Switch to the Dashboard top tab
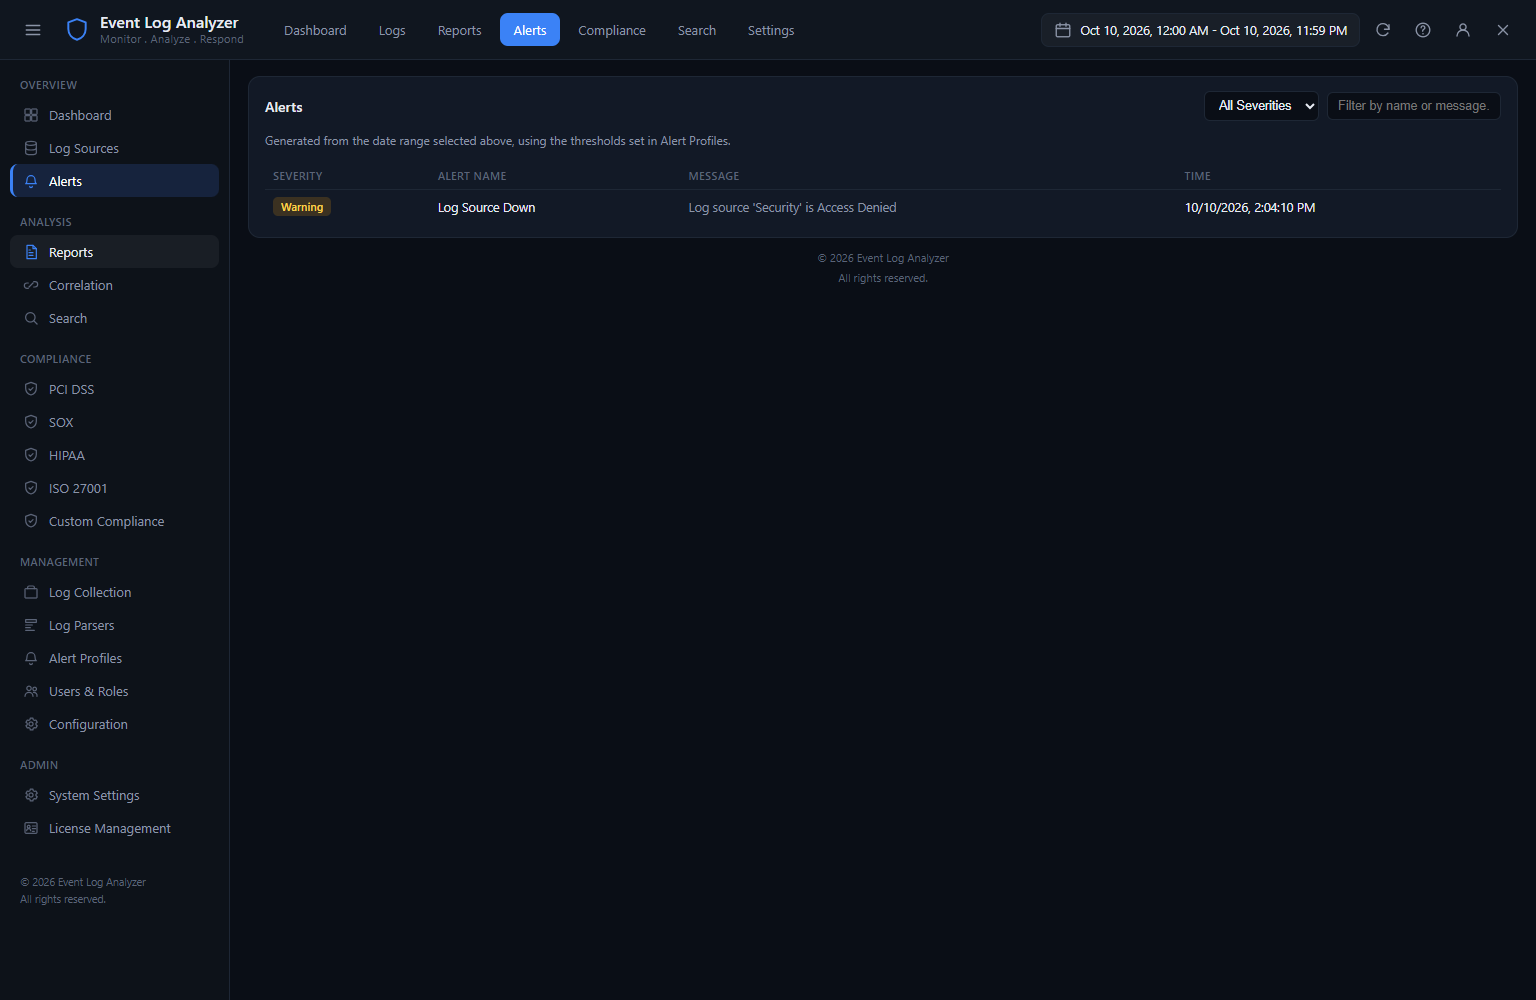Viewport: 1536px width, 1000px height. [x=315, y=30]
